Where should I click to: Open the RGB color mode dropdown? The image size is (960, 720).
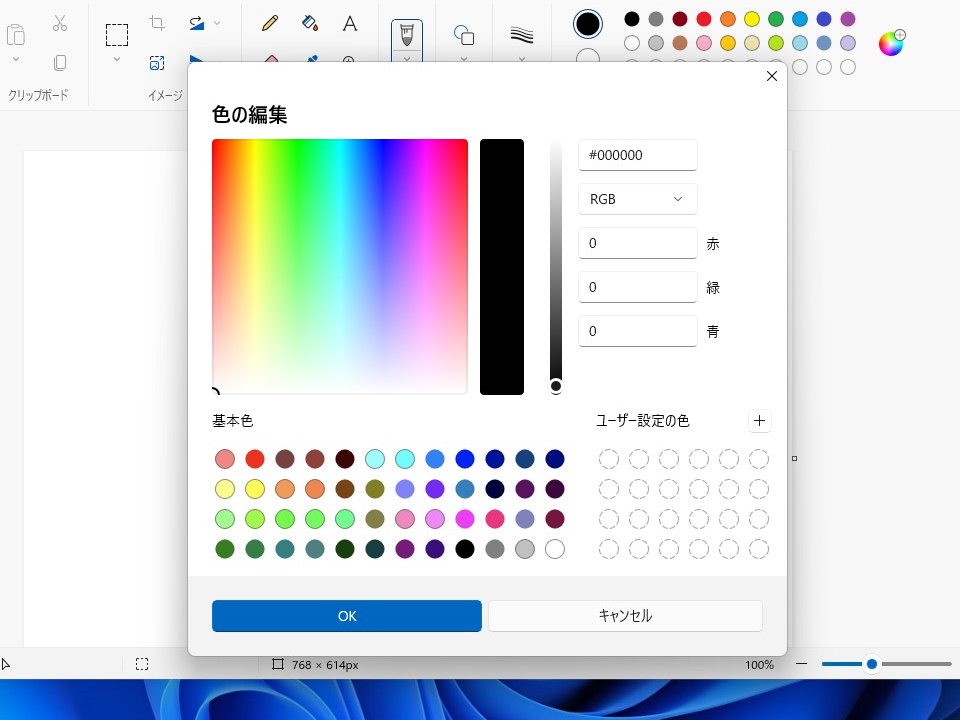click(x=637, y=199)
